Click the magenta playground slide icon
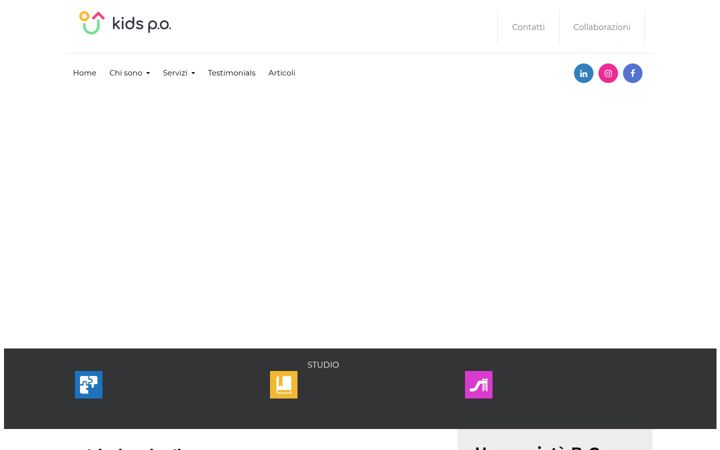This screenshot has width=720, height=450. [478, 385]
